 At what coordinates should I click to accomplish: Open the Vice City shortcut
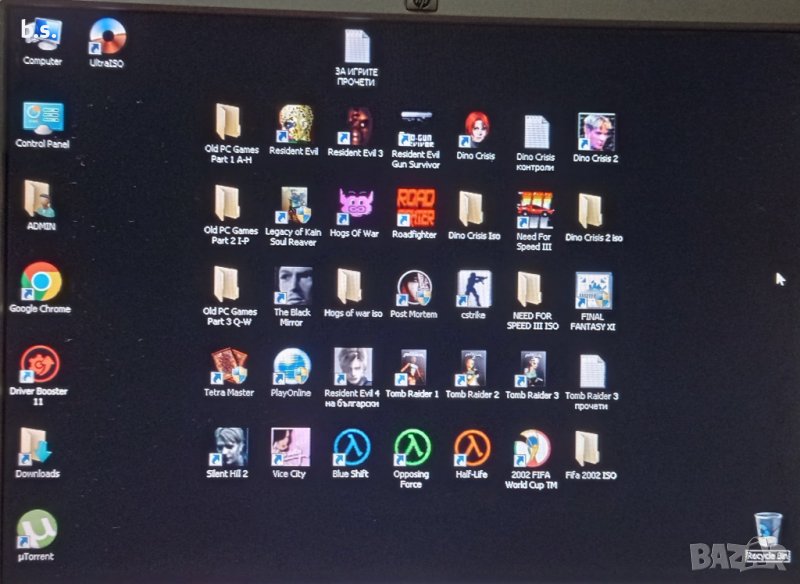pyautogui.click(x=289, y=447)
